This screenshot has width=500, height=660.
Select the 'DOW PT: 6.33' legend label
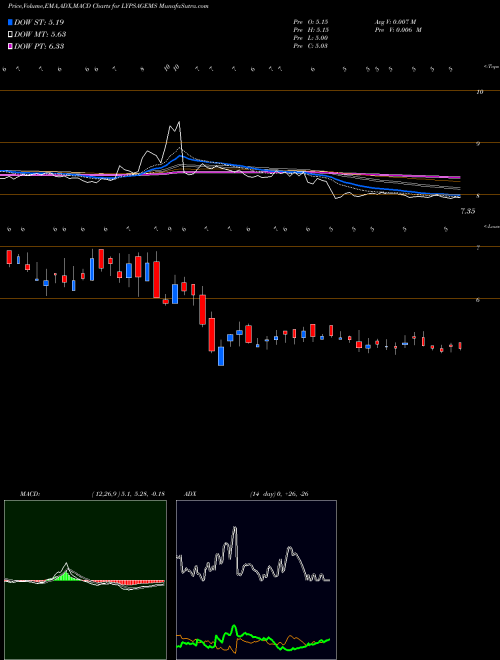click(39, 46)
